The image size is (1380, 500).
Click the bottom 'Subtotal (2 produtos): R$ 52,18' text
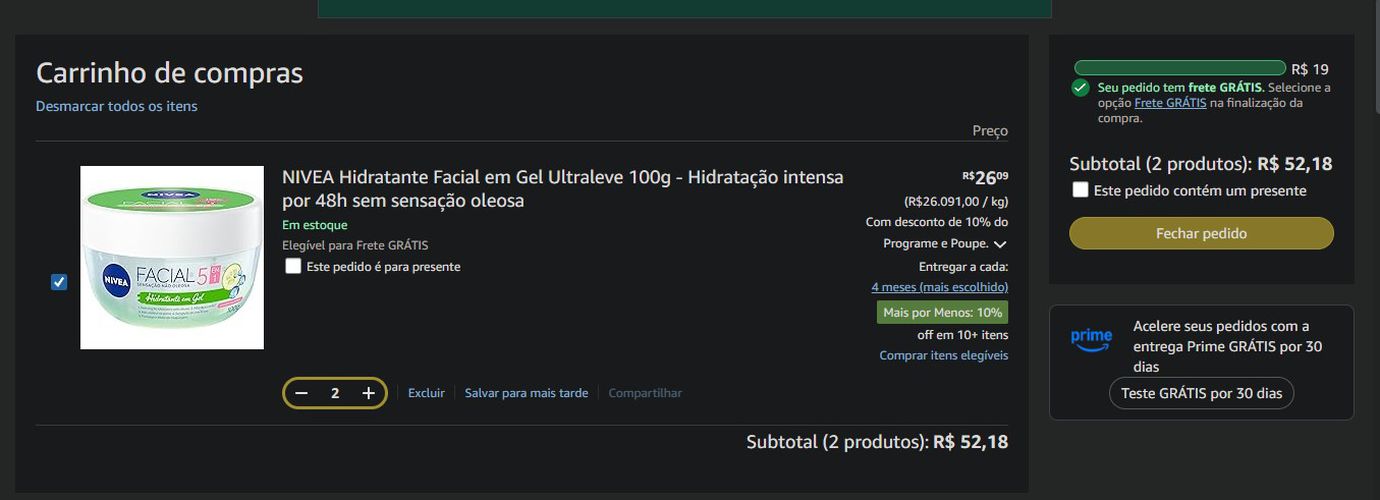point(877,442)
